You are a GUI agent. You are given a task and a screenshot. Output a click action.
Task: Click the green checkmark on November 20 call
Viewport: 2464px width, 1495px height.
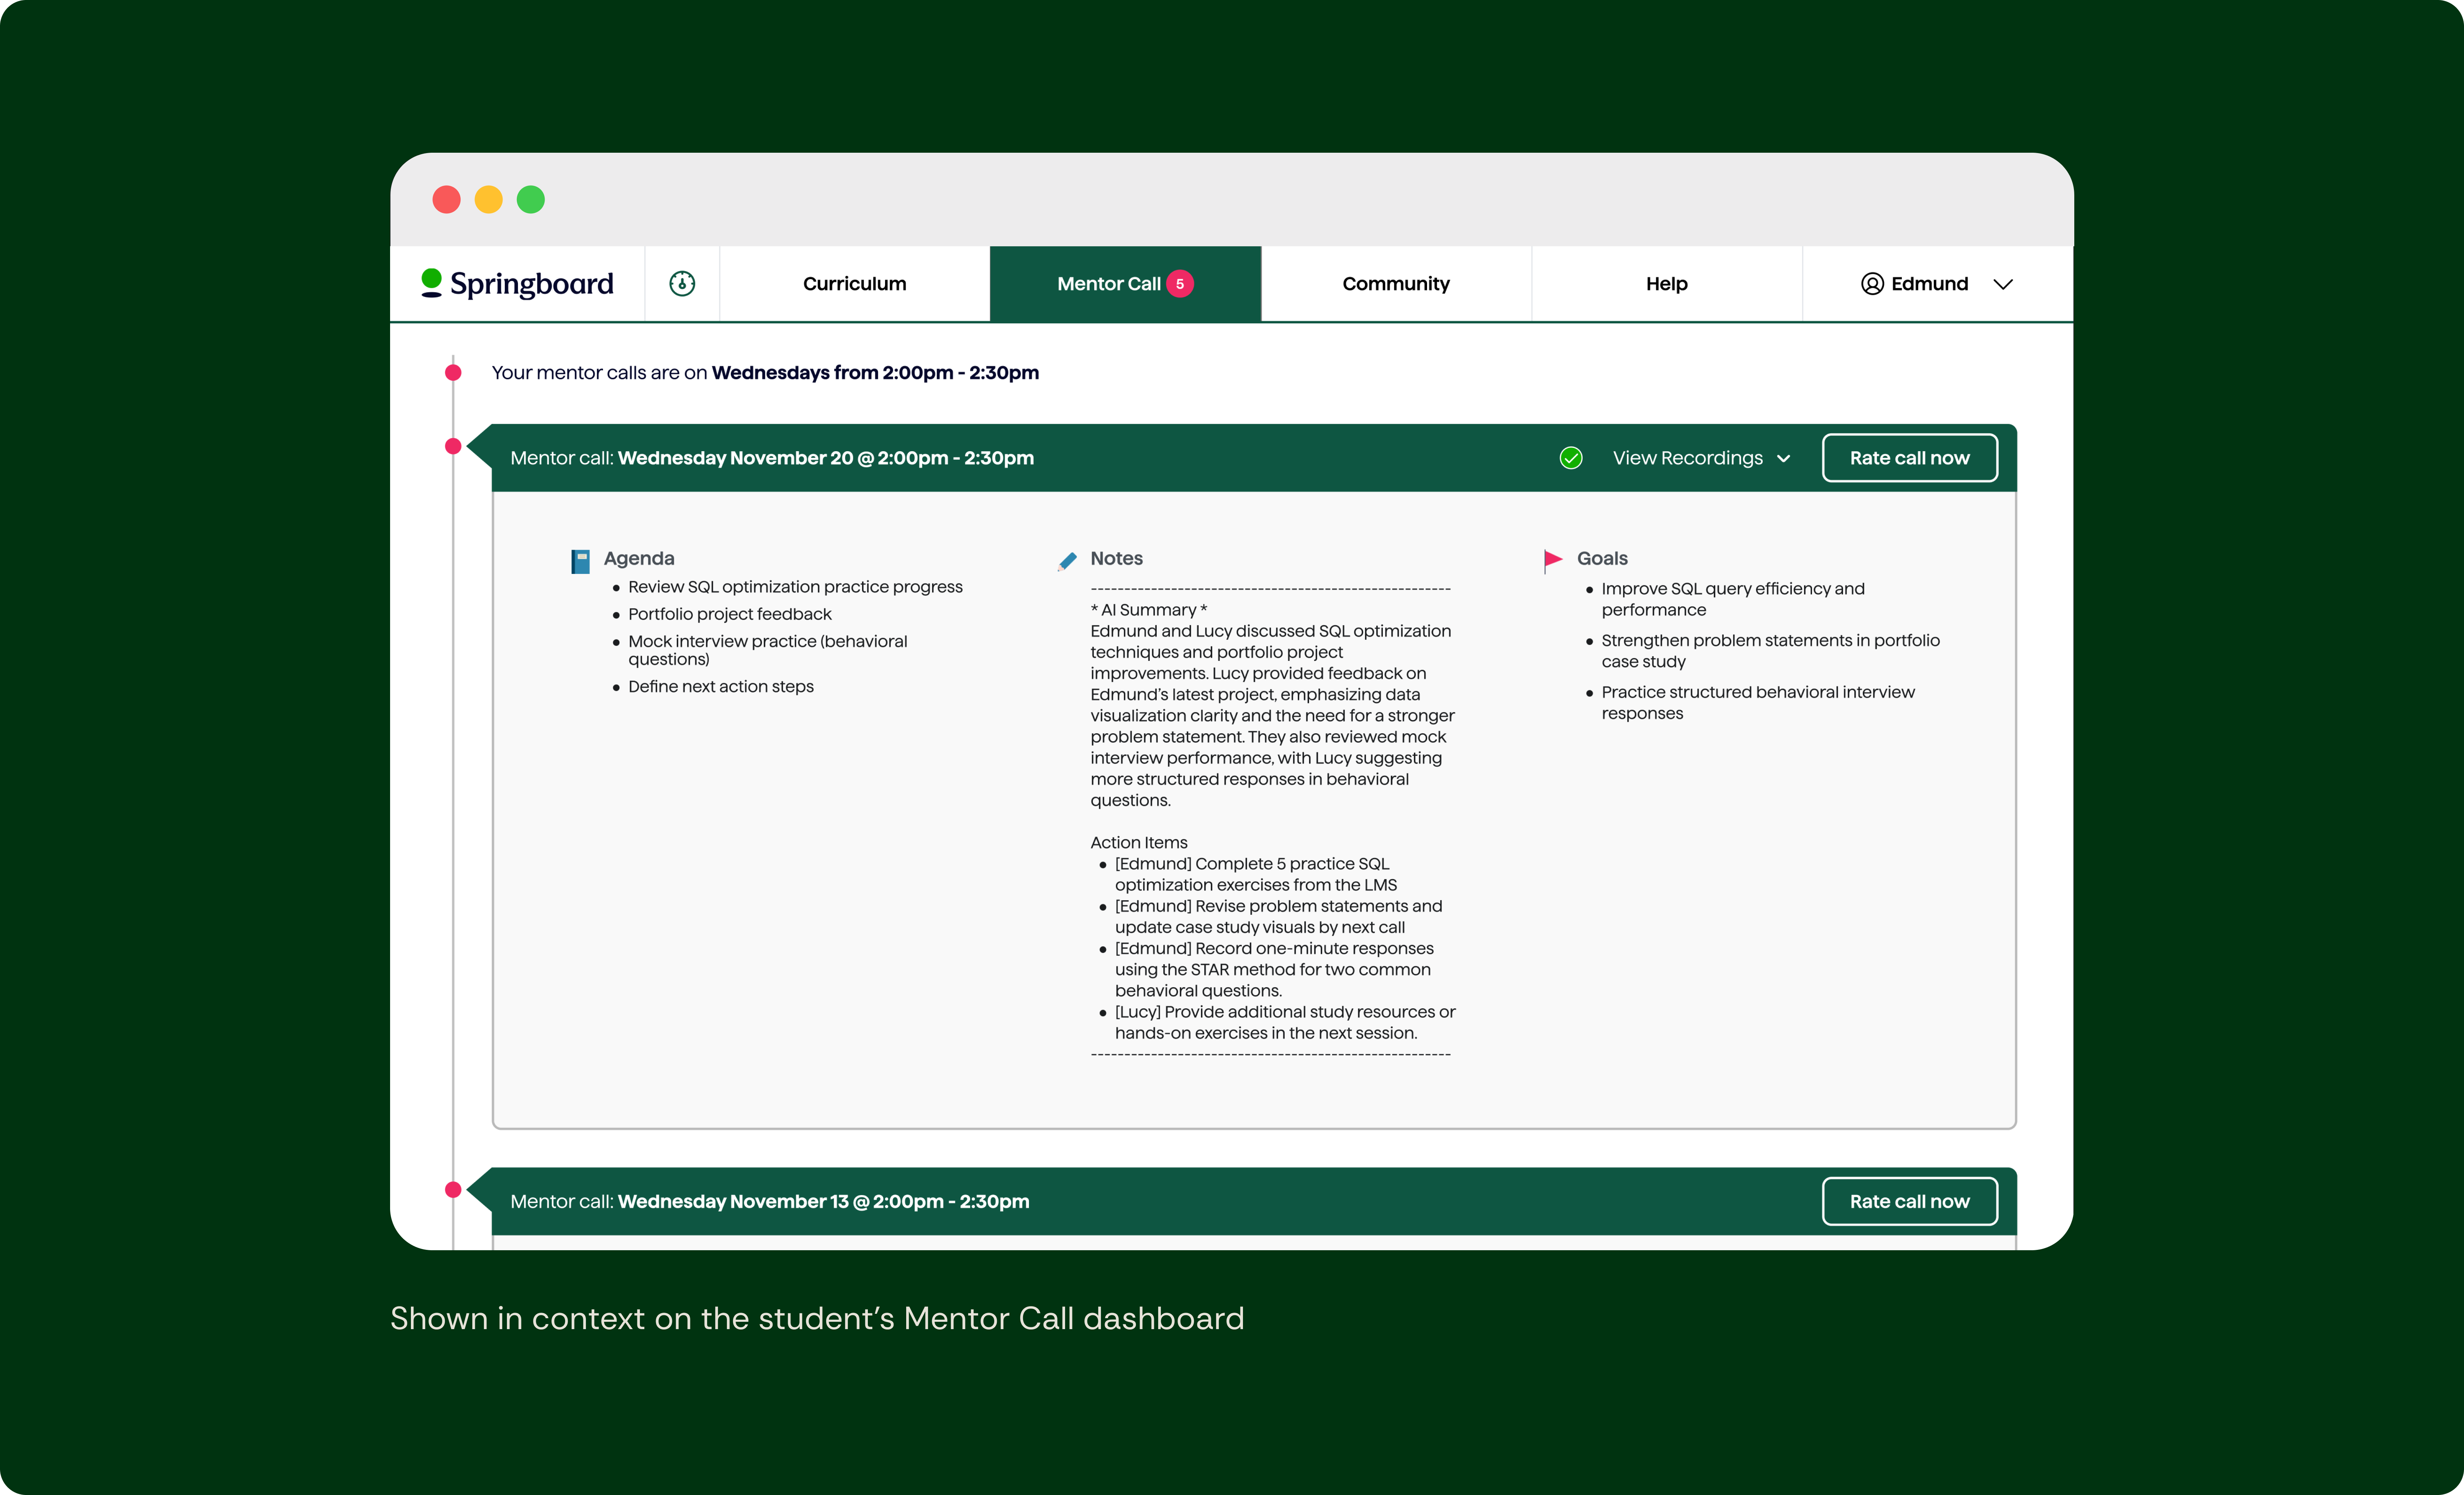point(1571,458)
